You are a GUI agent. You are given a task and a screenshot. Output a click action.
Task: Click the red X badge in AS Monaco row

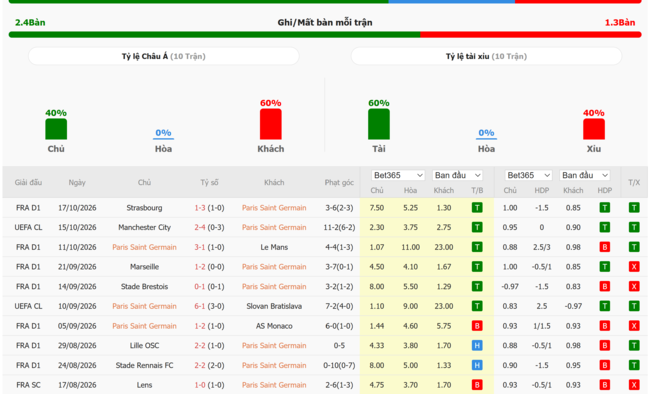point(634,326)
